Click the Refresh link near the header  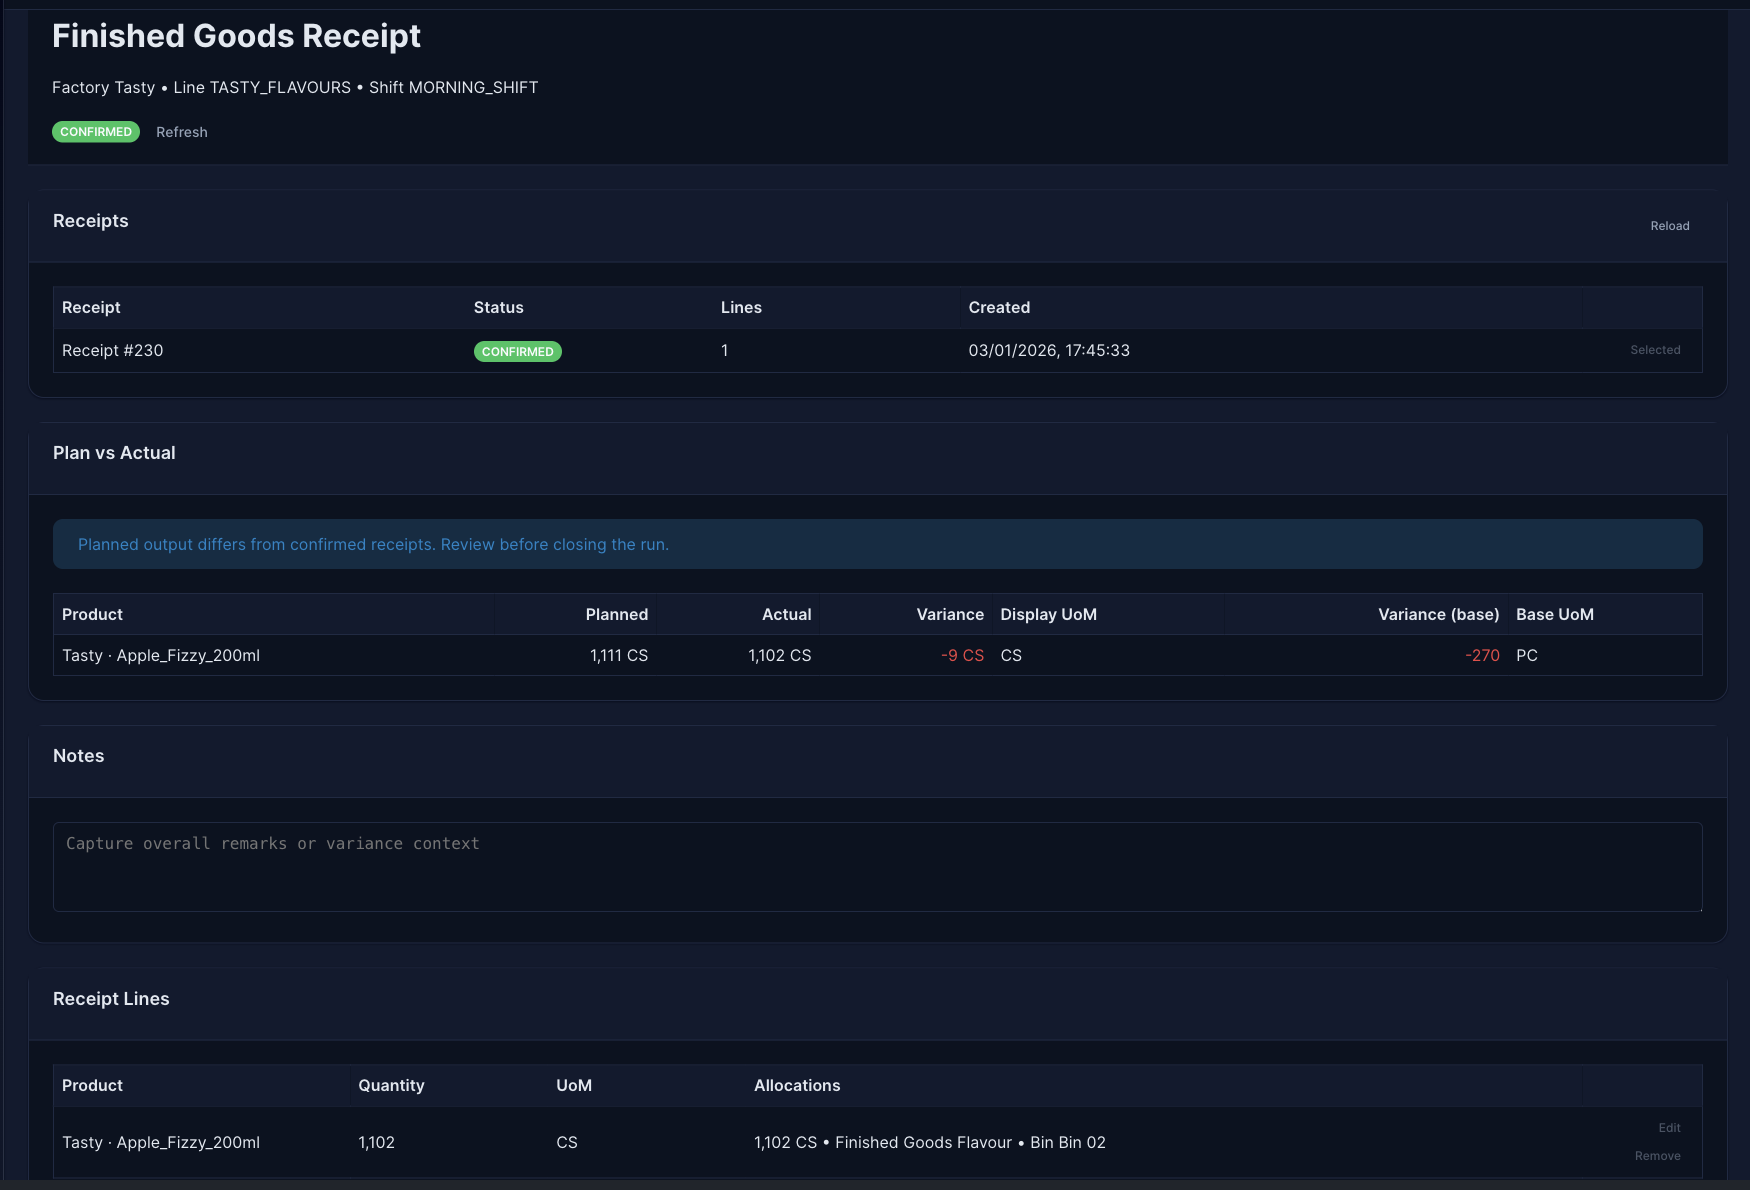[181, 132]
